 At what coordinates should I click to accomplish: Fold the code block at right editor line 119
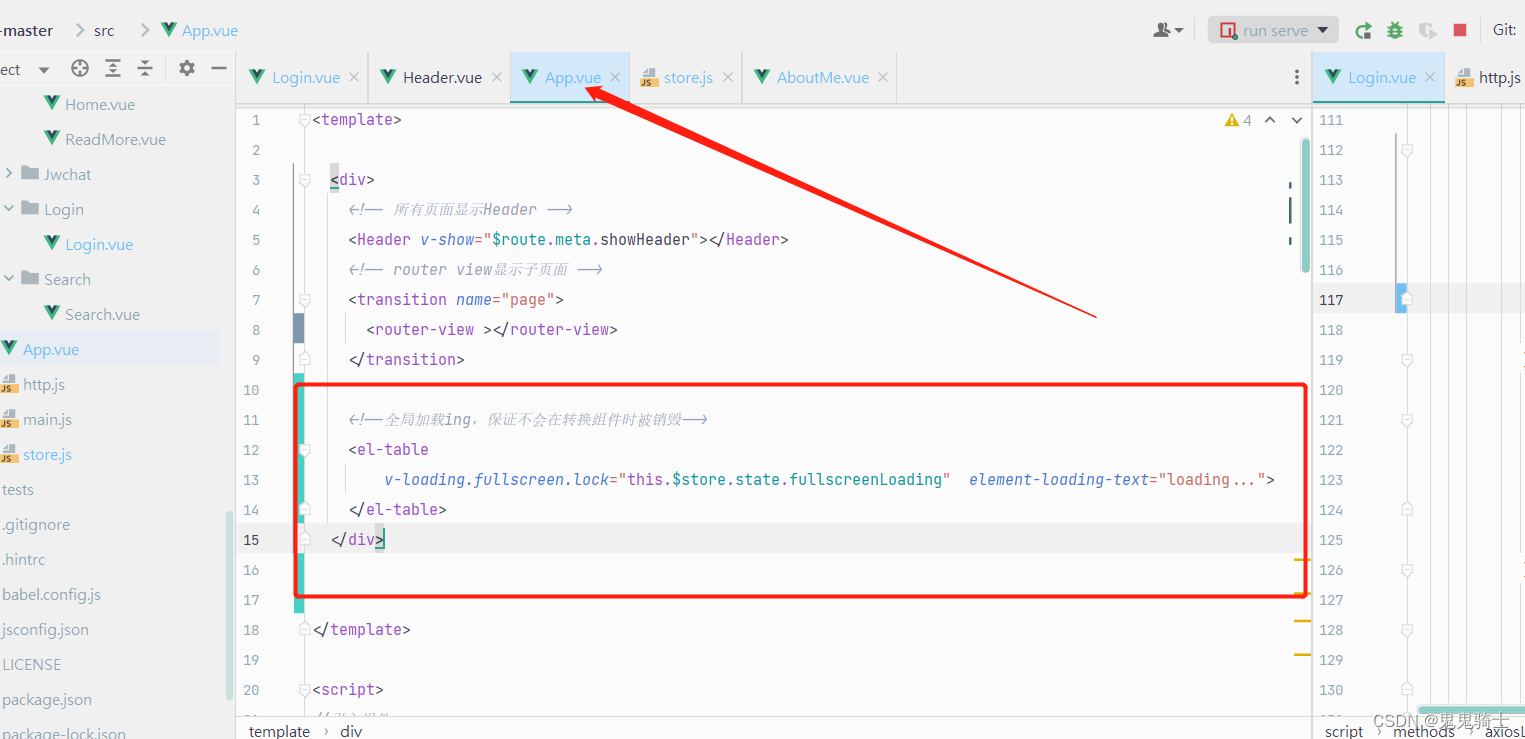pos(1407,360)
